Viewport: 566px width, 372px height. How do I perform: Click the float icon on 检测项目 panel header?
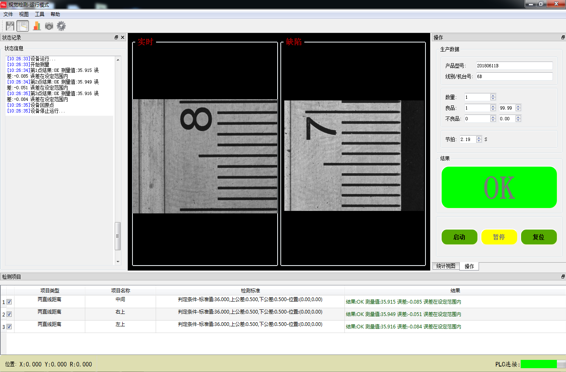[562, 276]
